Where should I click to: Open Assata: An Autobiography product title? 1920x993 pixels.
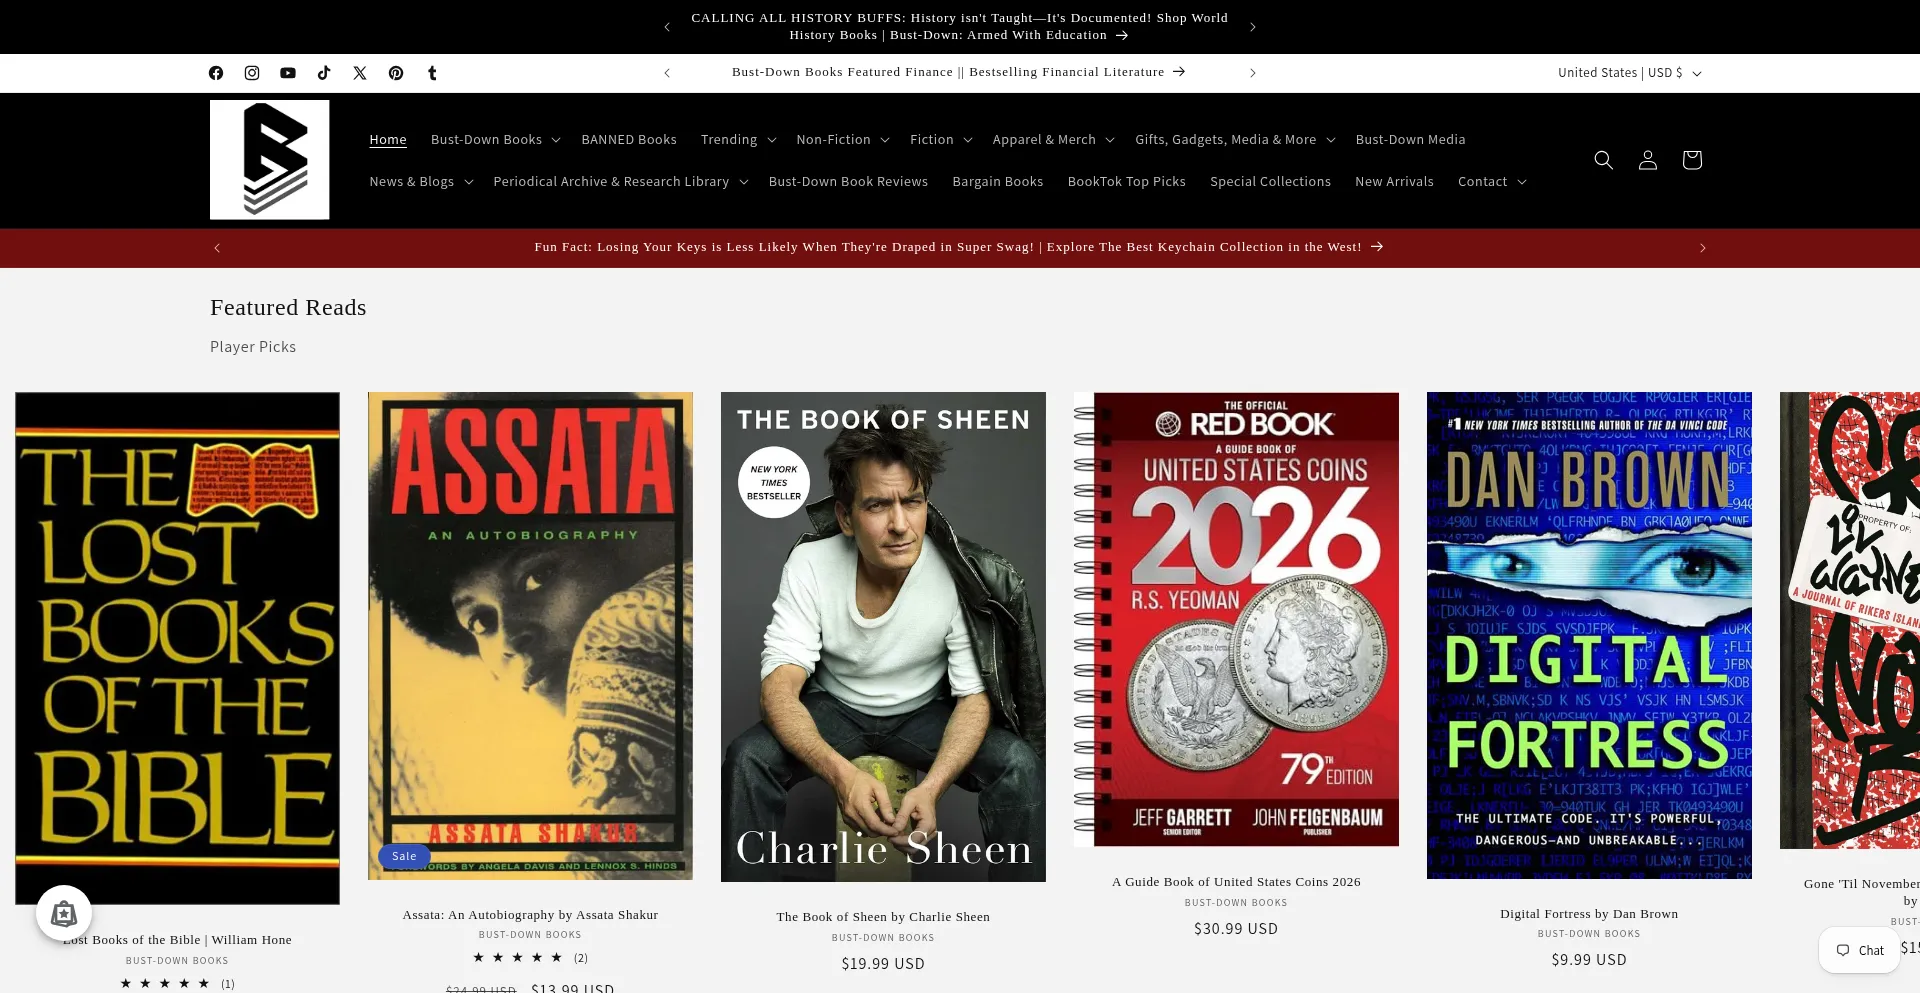tap(530, 915)
